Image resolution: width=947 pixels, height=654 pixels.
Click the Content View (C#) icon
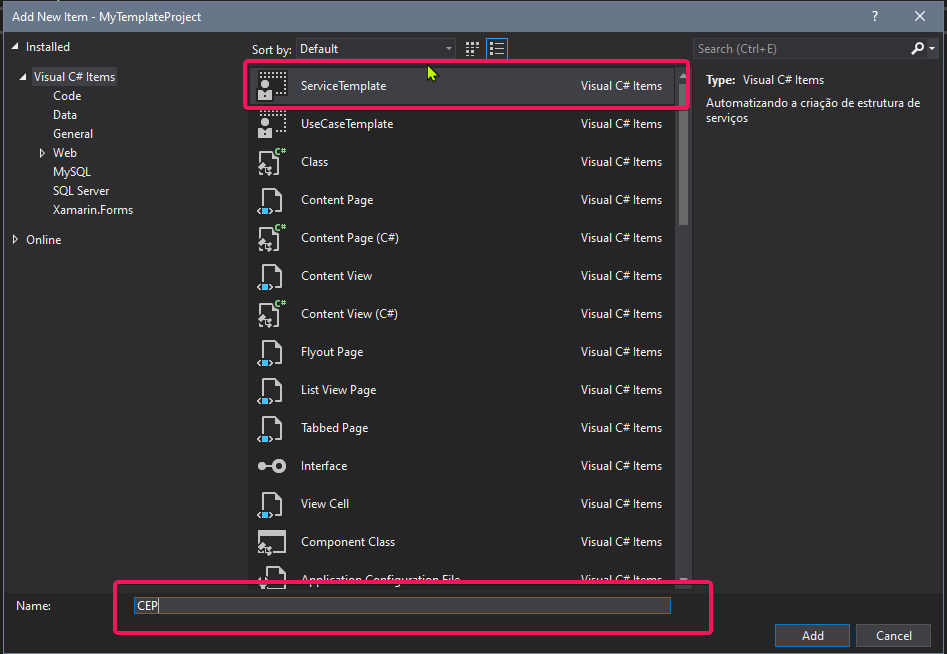pos(272,314)
